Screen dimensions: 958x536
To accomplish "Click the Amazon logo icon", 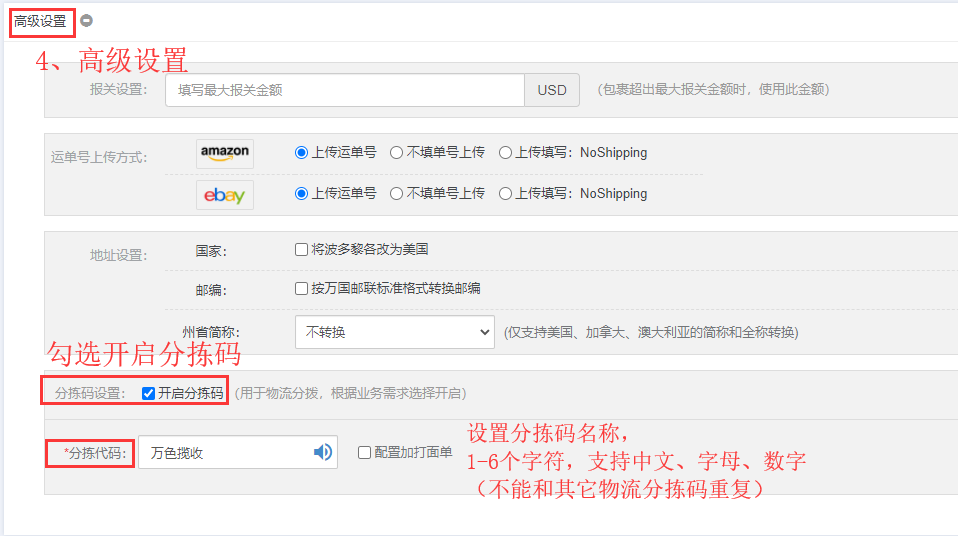I will pos(225,153).
